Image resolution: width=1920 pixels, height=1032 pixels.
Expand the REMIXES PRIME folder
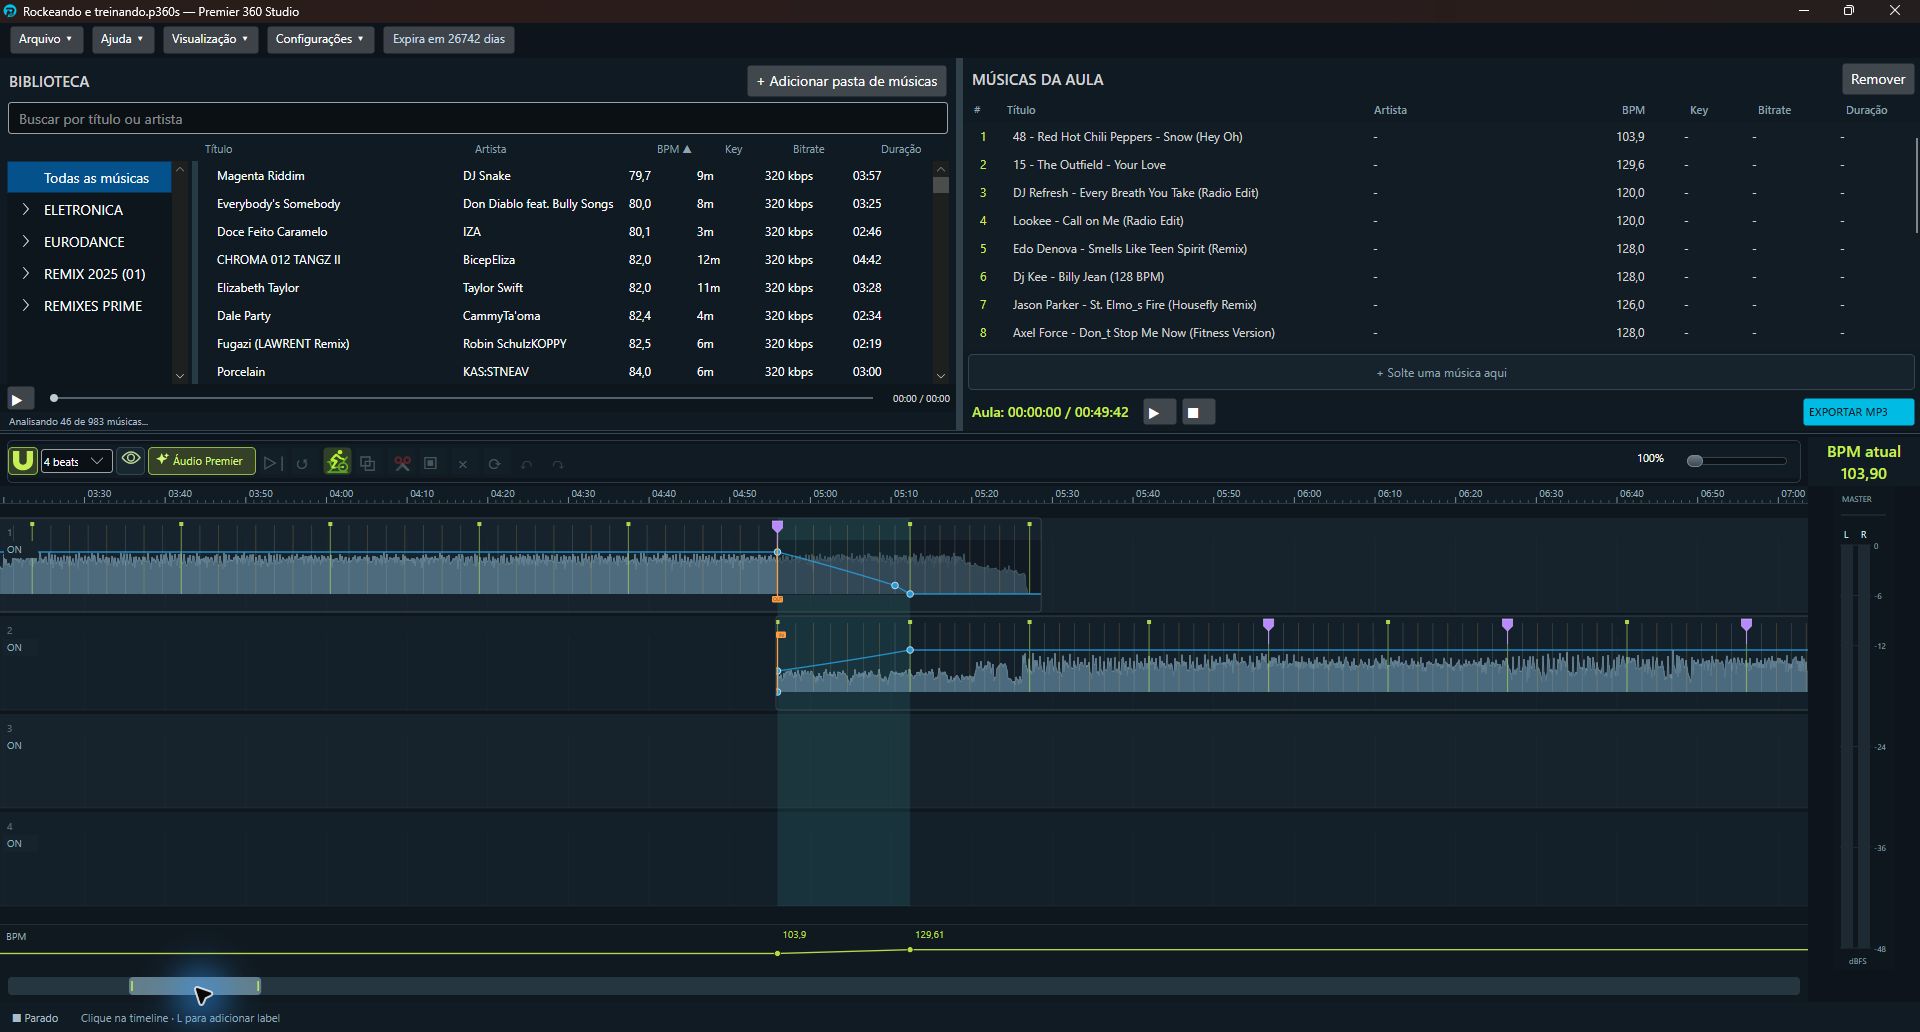tap(26, 306)
